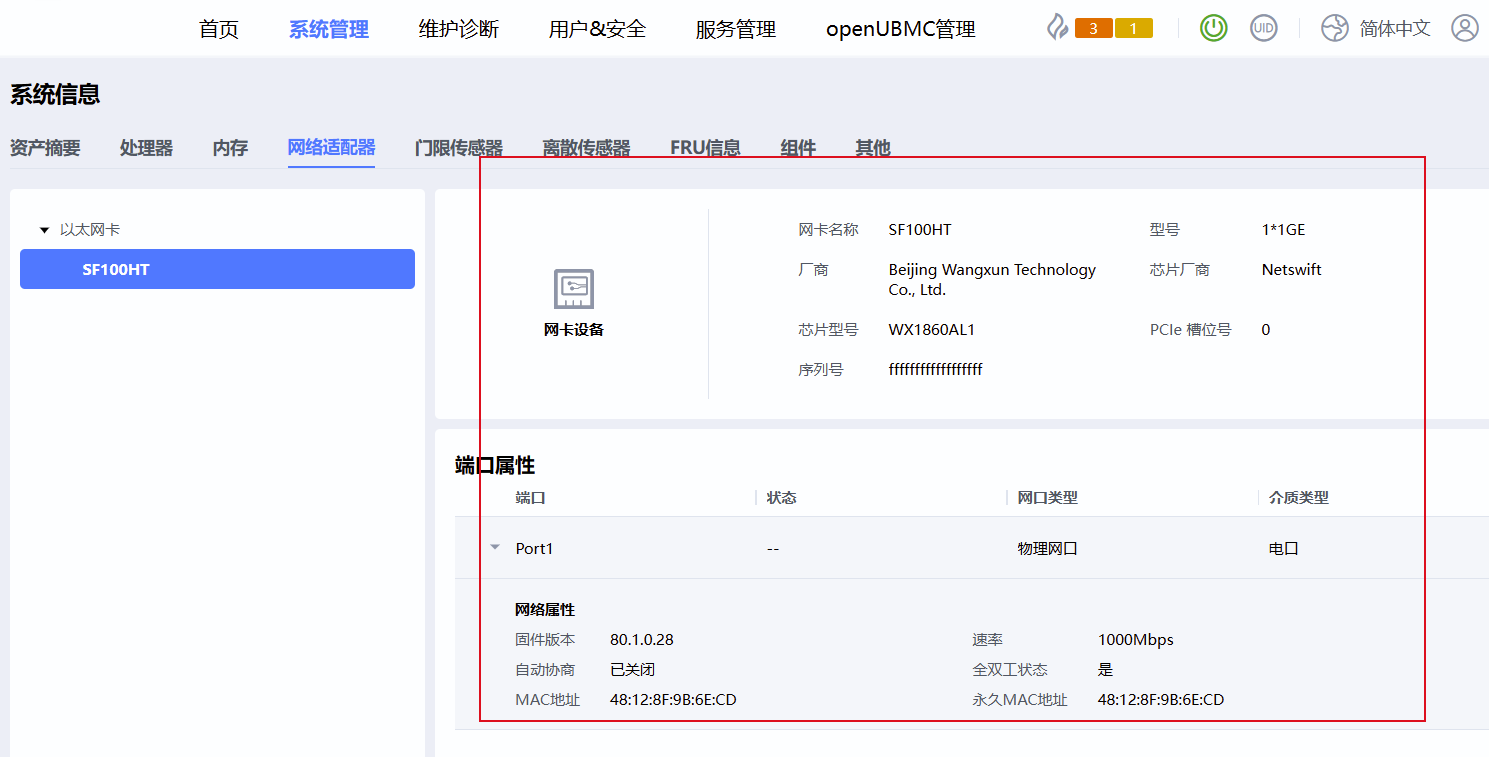The width and height of the screenshot is (1489, 757).
Task: Click the flame alarm icon
Action: (x=1057, y=28)
